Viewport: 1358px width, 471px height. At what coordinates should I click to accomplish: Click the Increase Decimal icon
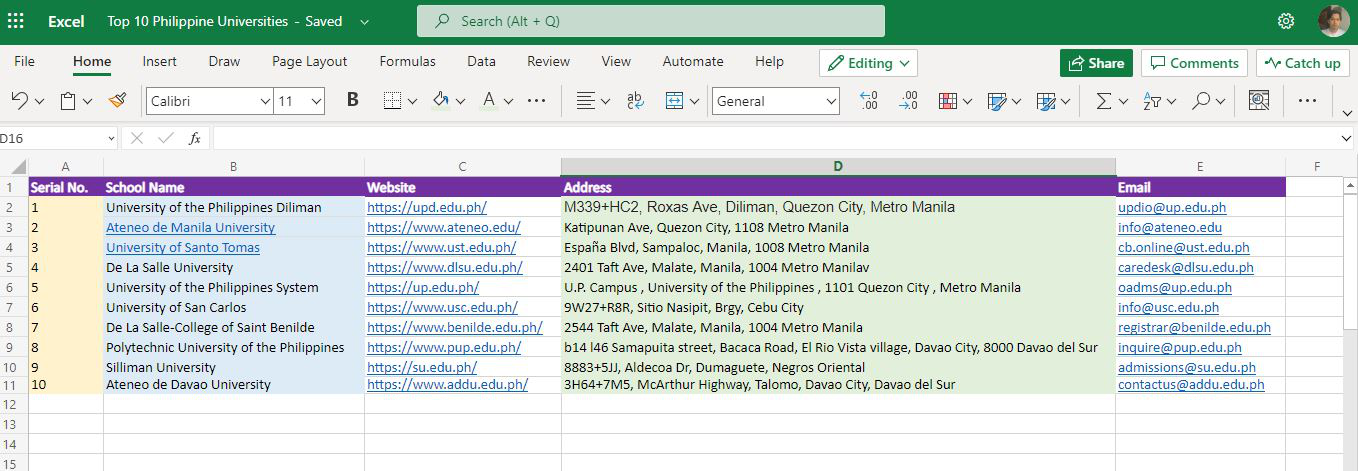coord(869,101)
